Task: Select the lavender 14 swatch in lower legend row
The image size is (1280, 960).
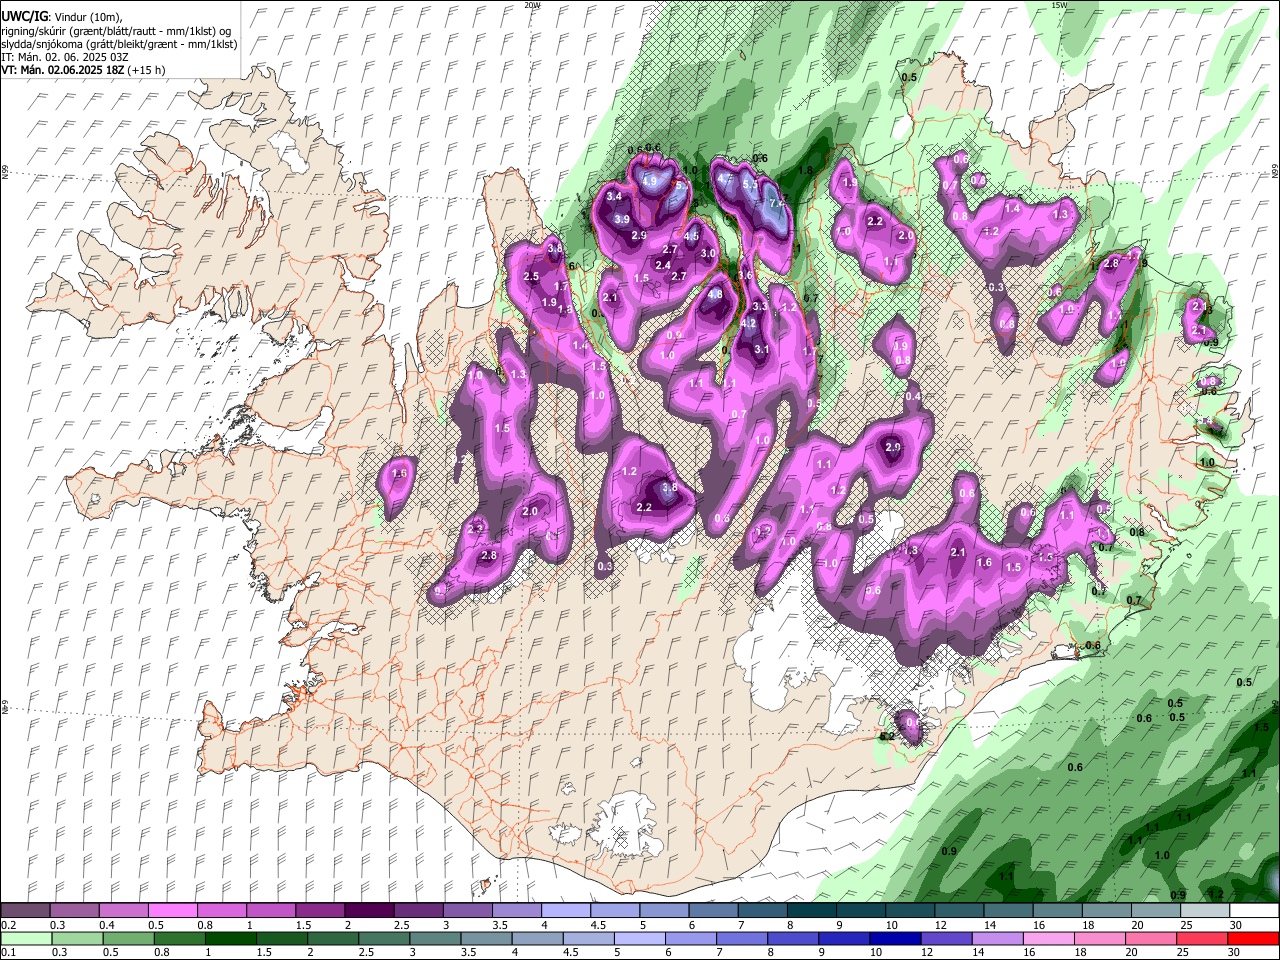Action: pyautogui.click(x=996, y=938)
